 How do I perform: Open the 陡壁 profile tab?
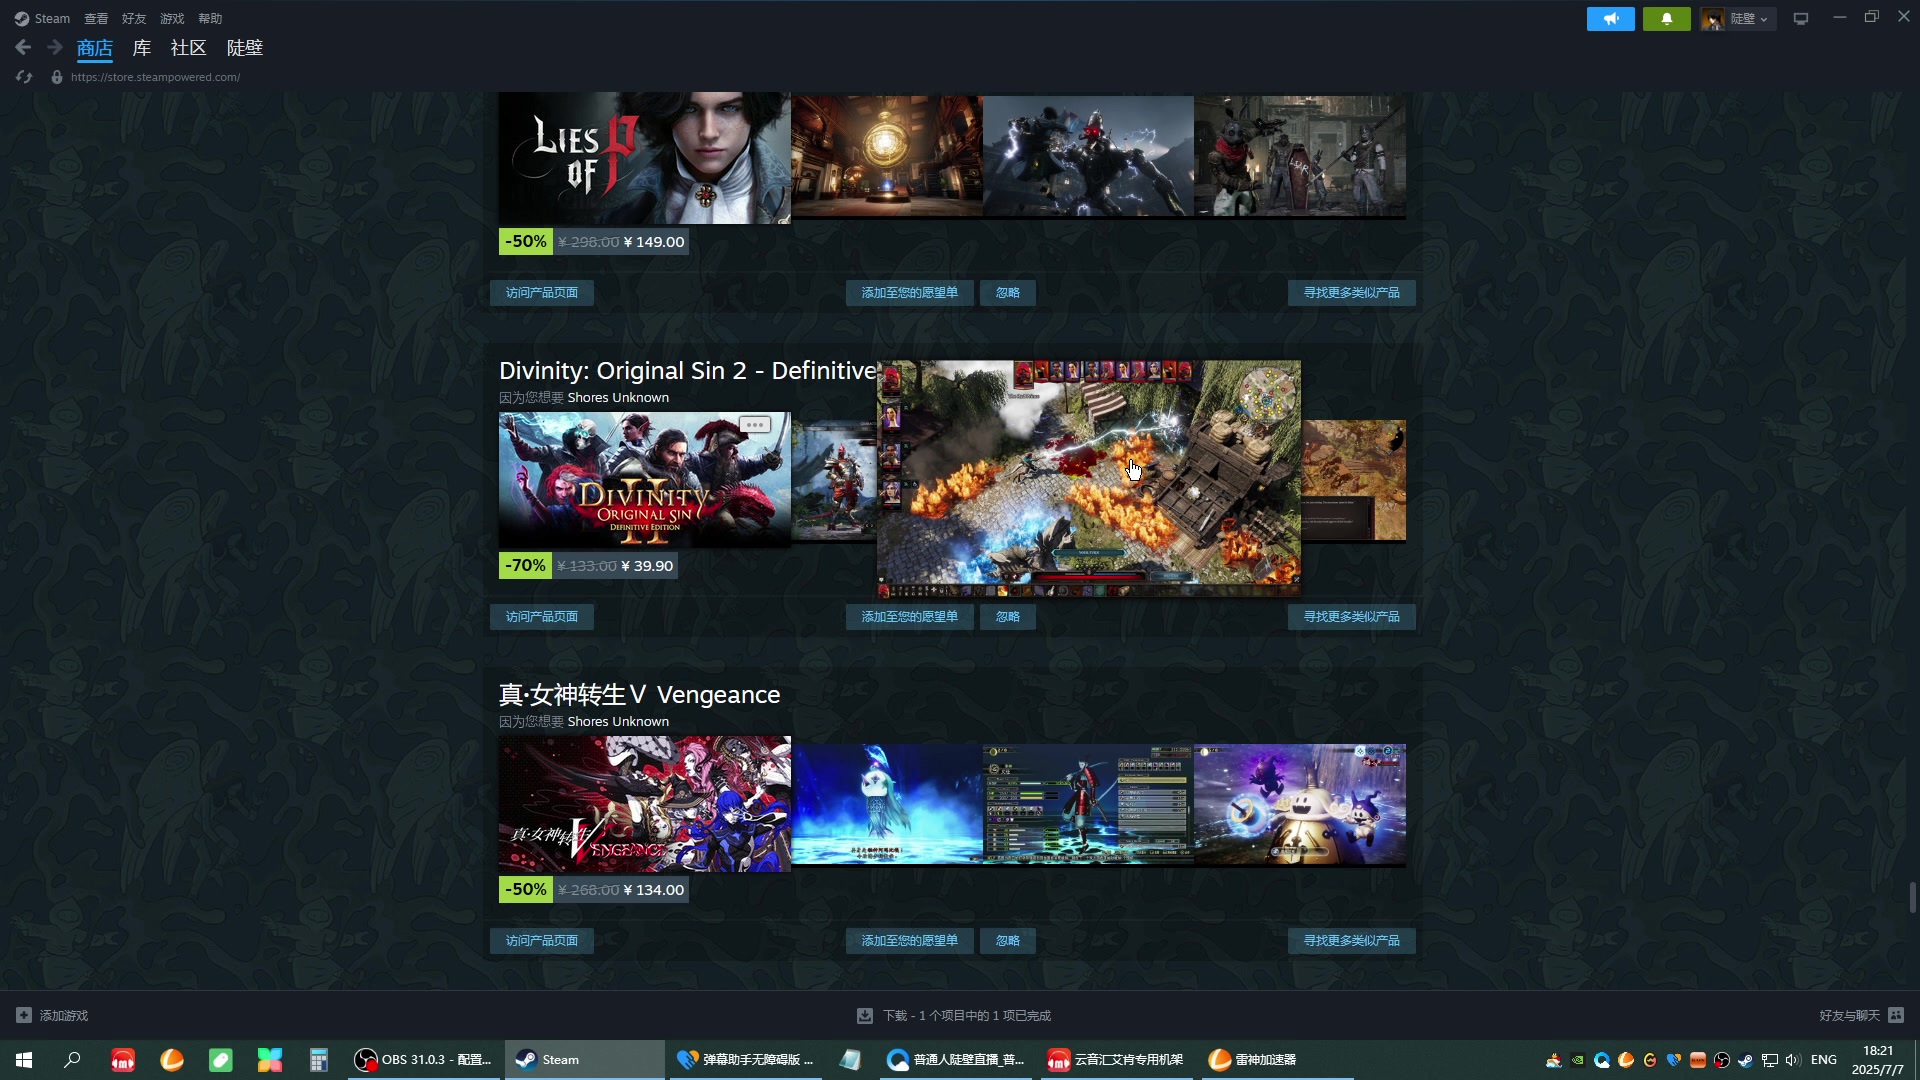245,48
